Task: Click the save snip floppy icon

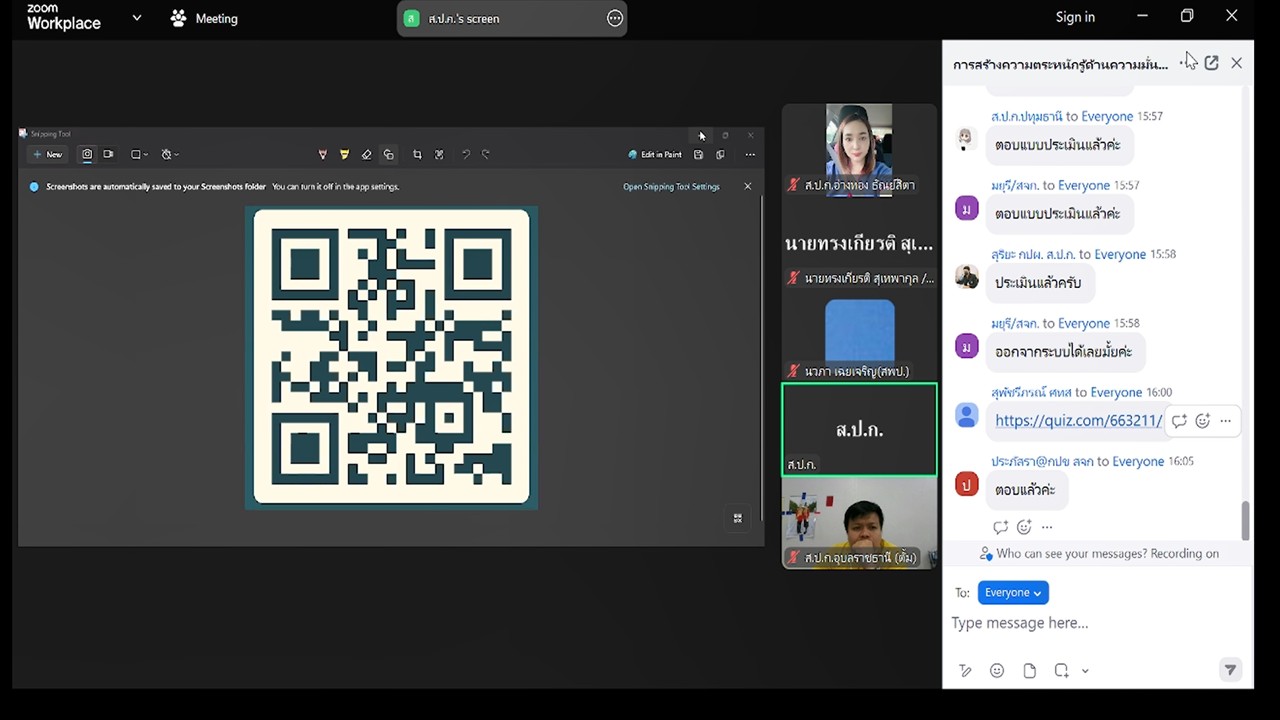Action: (698, 154)
